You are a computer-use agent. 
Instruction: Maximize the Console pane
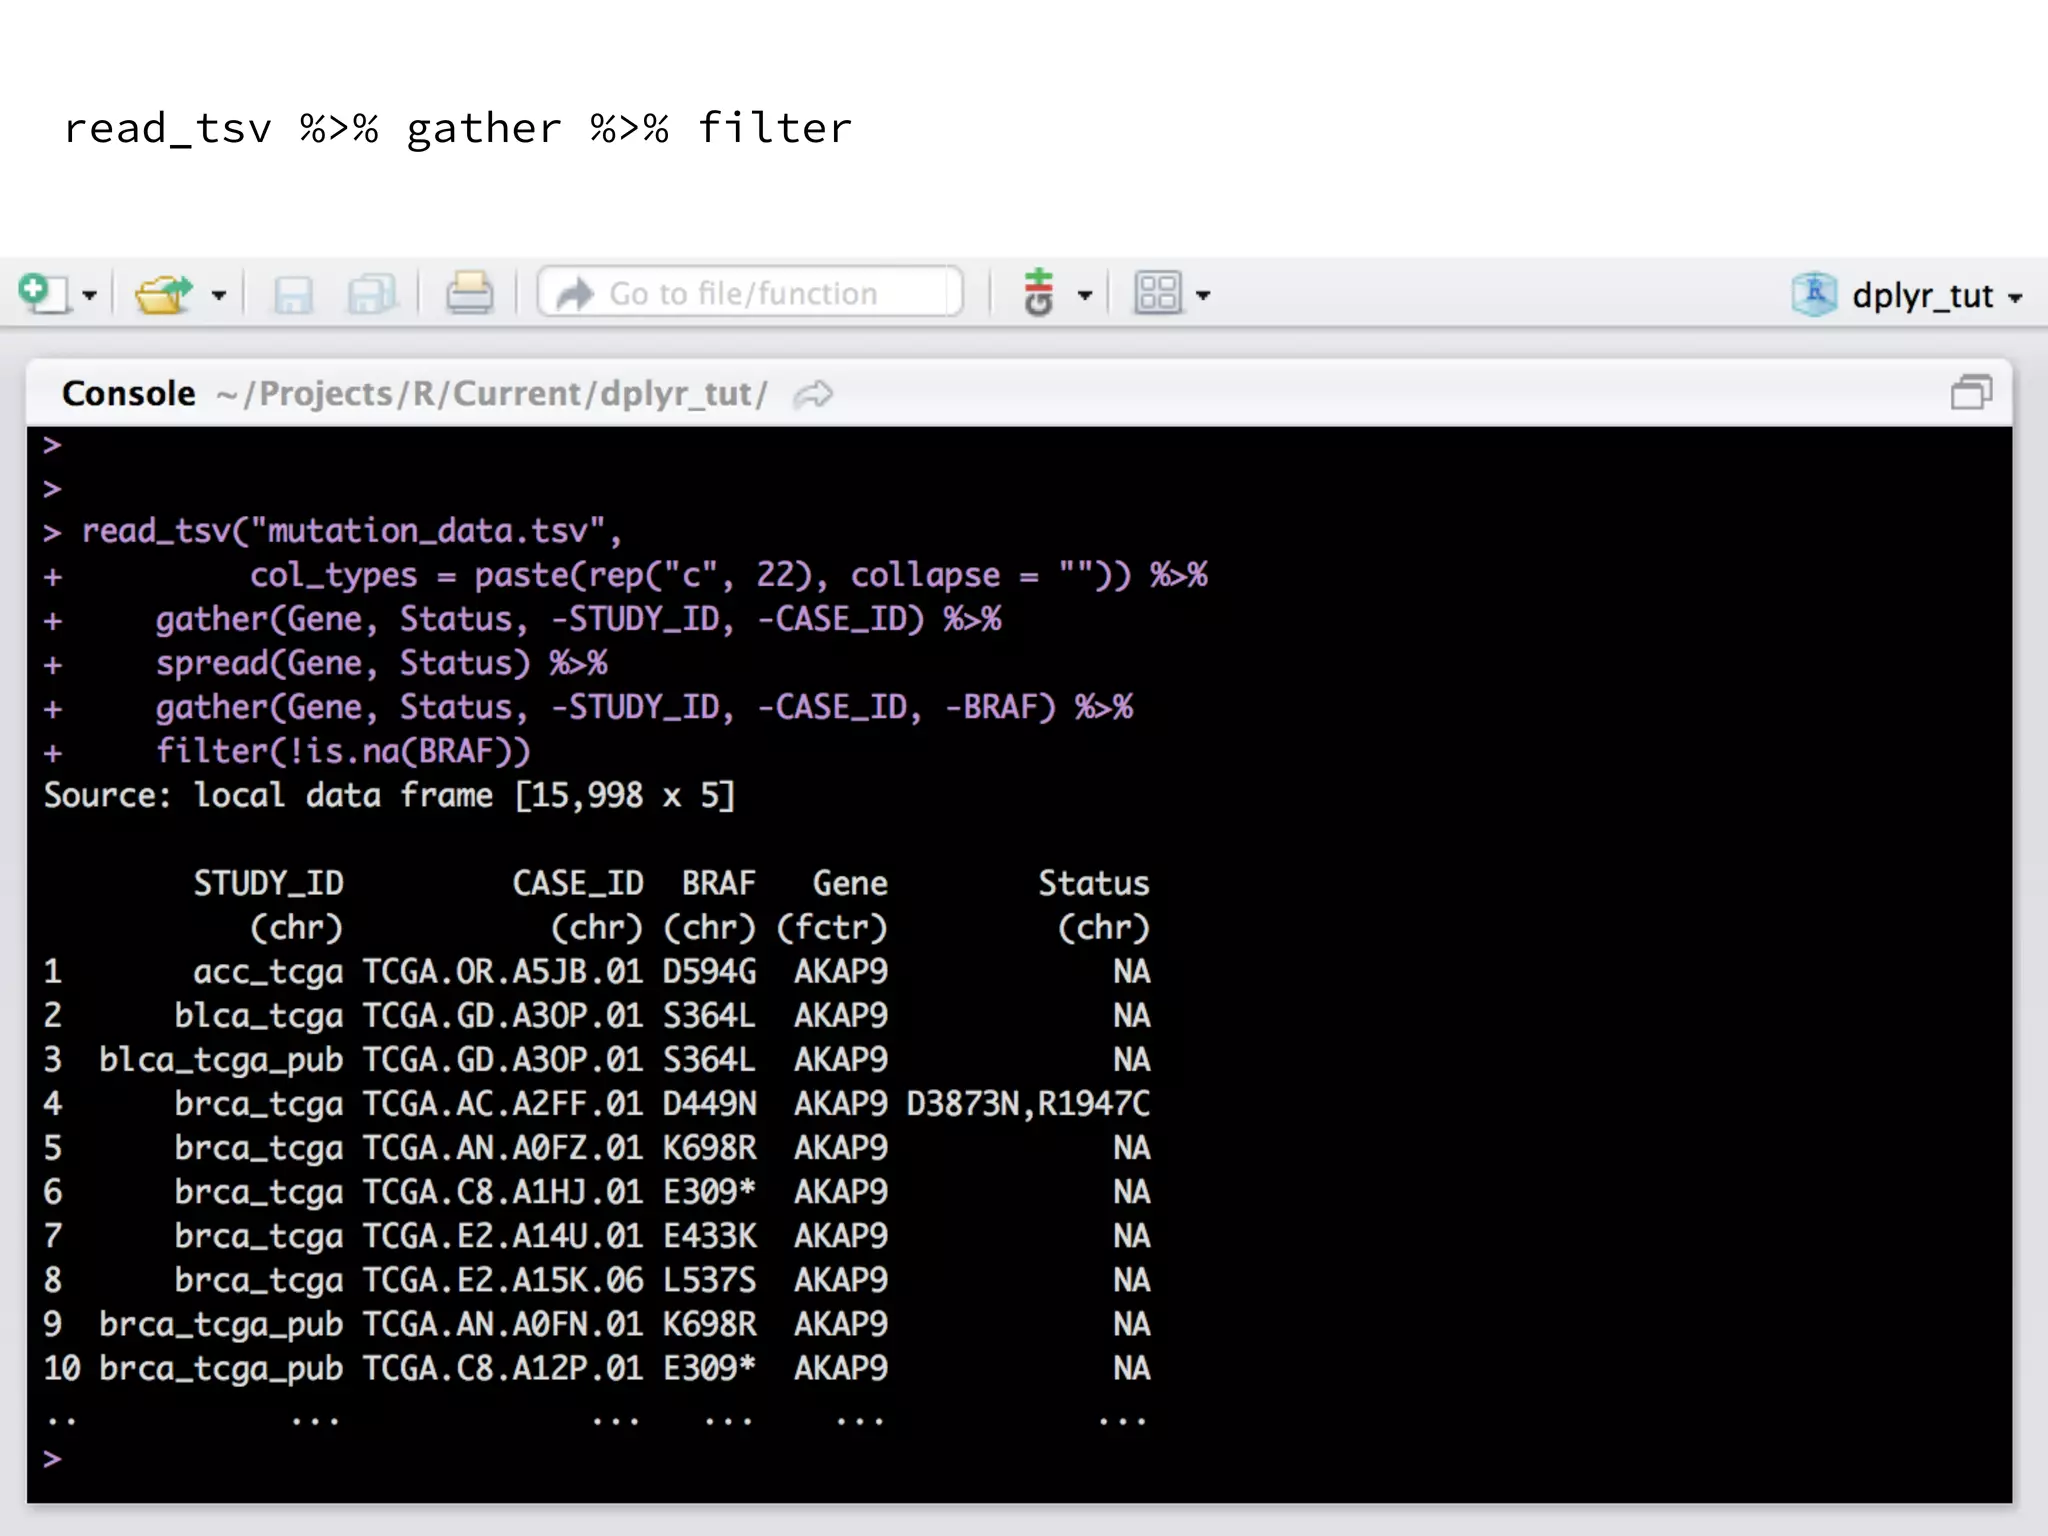(1971, 392)
